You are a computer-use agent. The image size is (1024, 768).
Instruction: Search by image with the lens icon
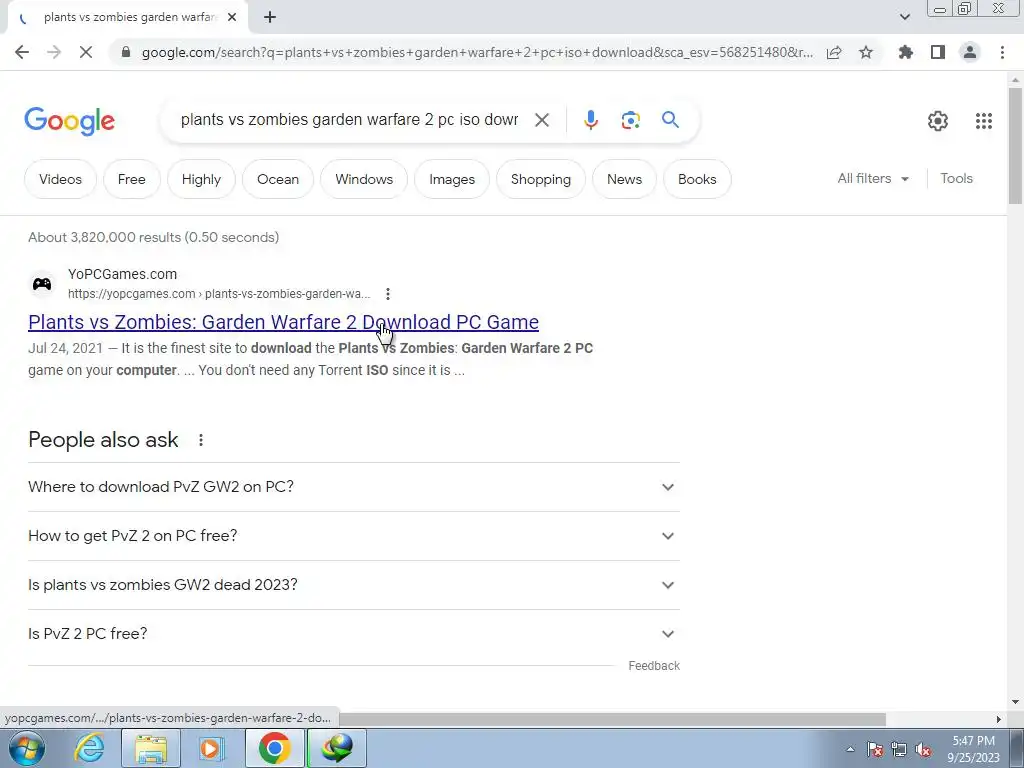tap(630, 120)
